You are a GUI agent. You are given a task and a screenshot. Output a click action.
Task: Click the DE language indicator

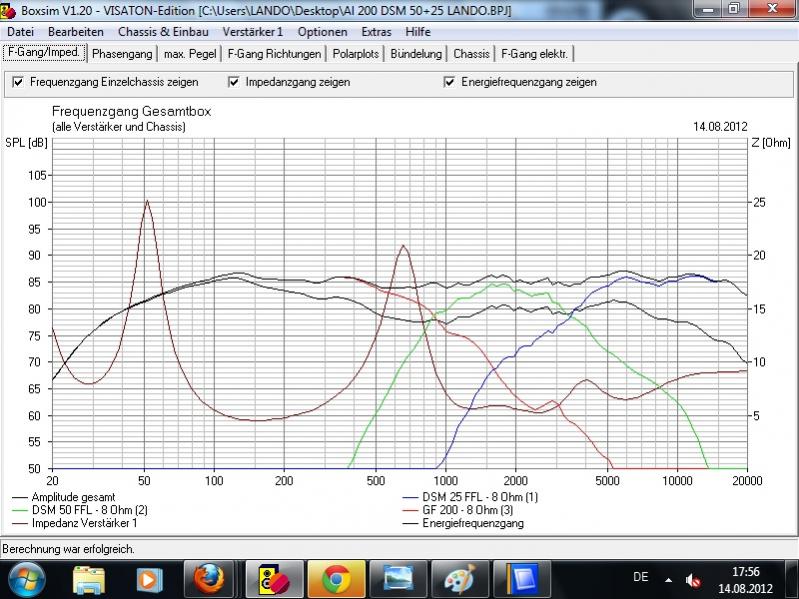pyautogui.click(x=641, y=577)
